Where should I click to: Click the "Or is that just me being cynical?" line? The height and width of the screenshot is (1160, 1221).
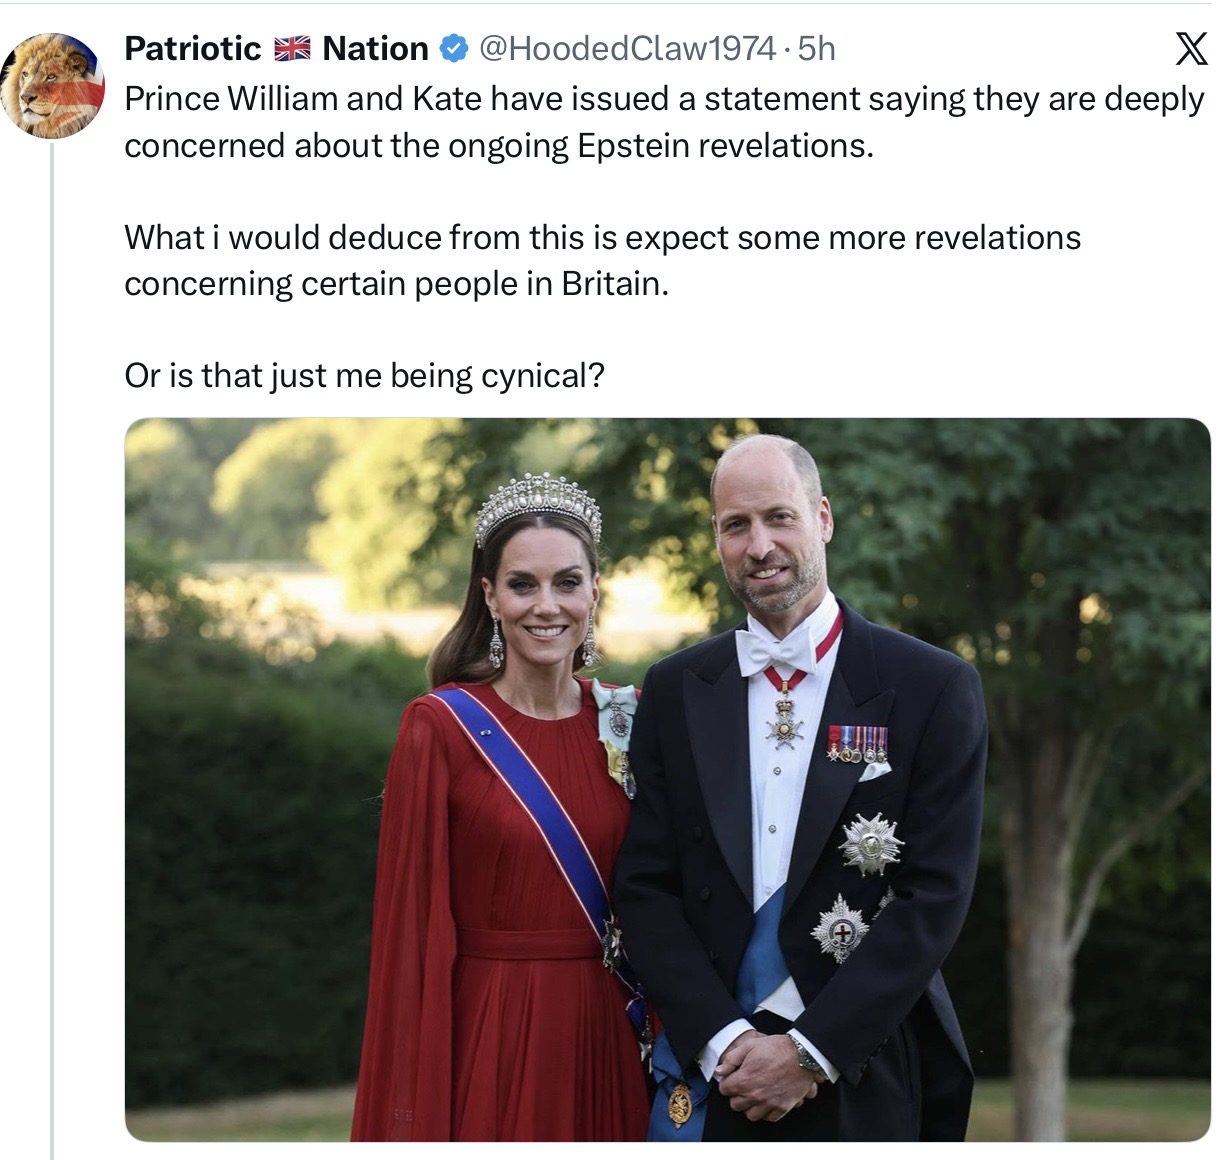click(364, 376)
